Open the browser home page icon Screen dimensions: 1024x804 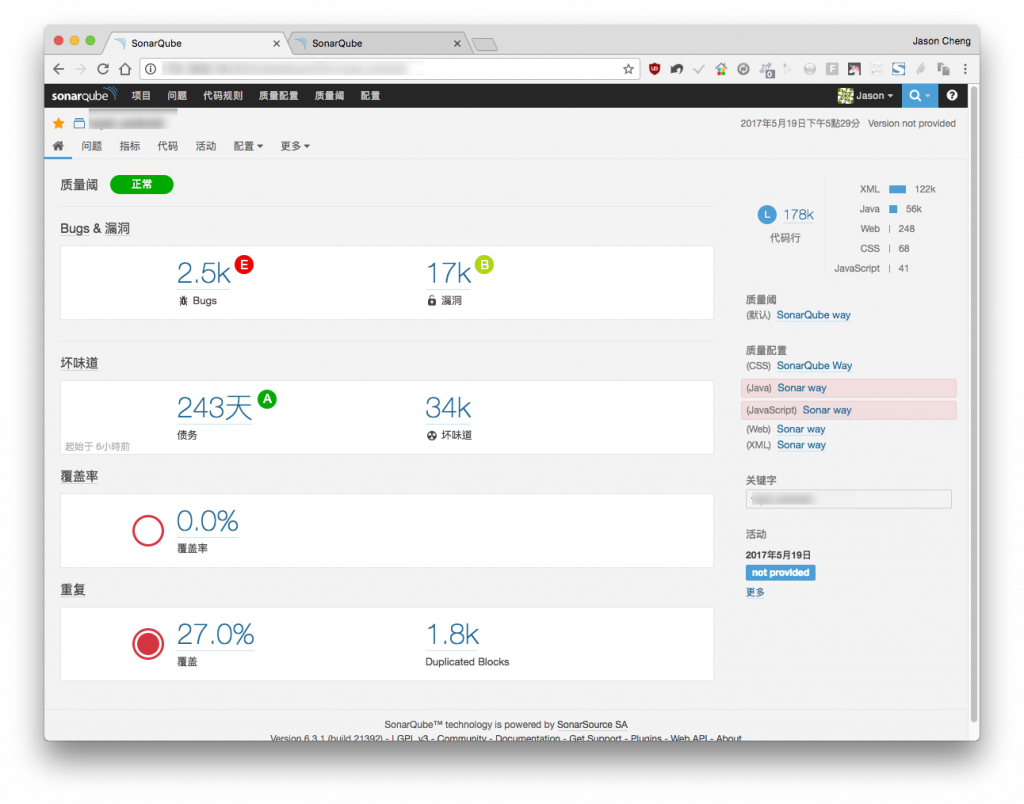click(125, 69)
